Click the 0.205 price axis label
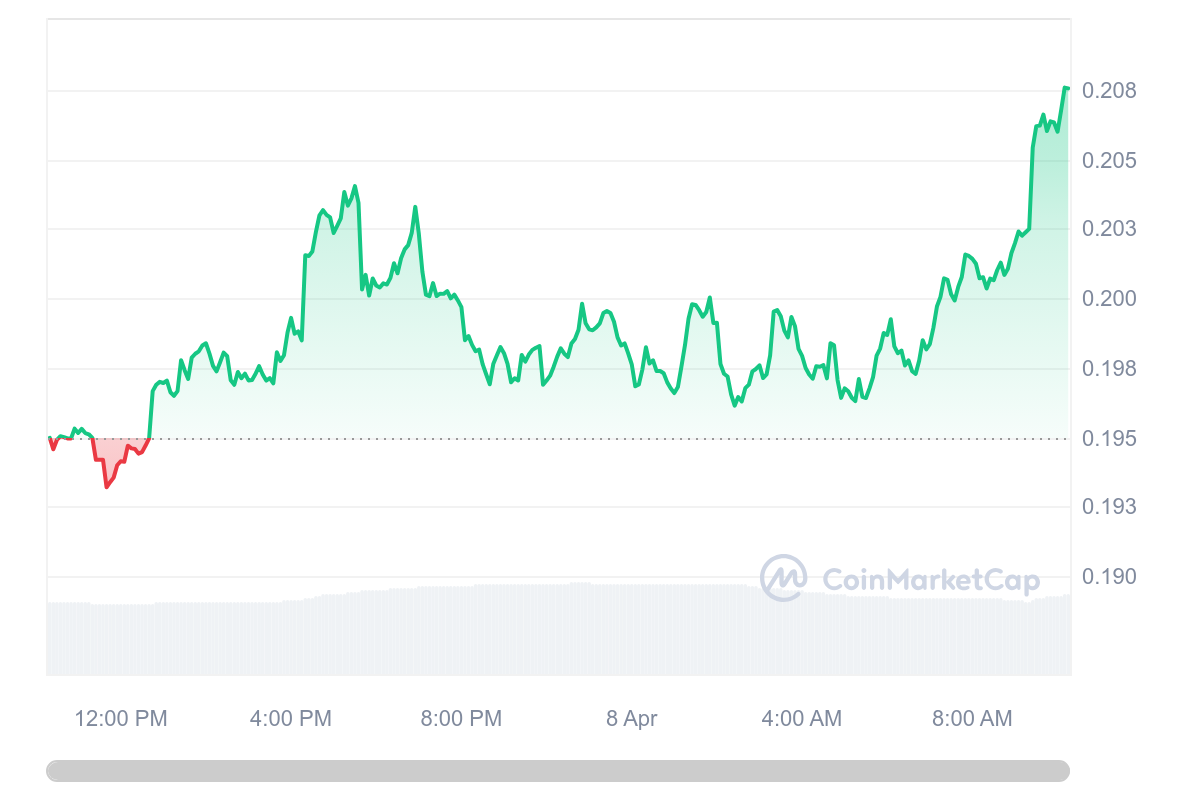1200x800 pixels. coord(1111,160)
